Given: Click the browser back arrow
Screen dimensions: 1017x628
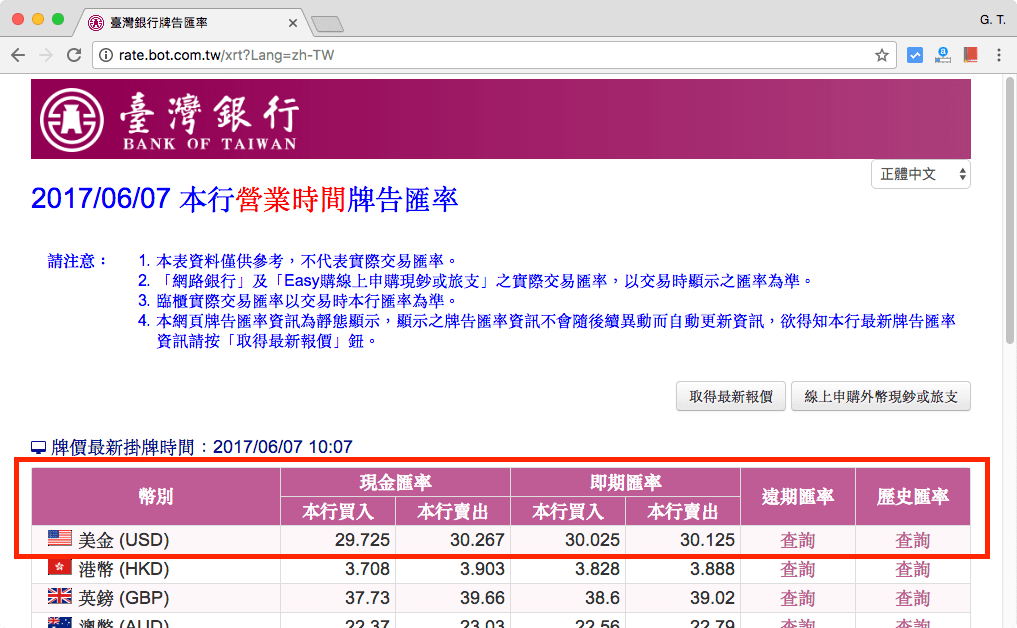Looking at the screenshot, I should tap(17, 56).
